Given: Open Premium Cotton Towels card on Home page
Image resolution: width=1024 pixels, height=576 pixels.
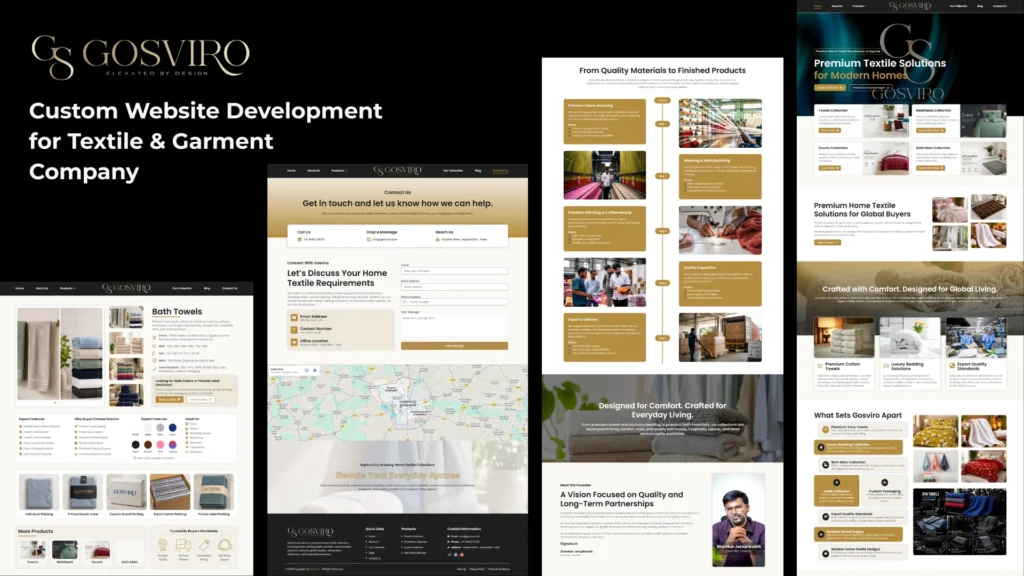Looking at the screenshot, I should click(x=844, y=353).
